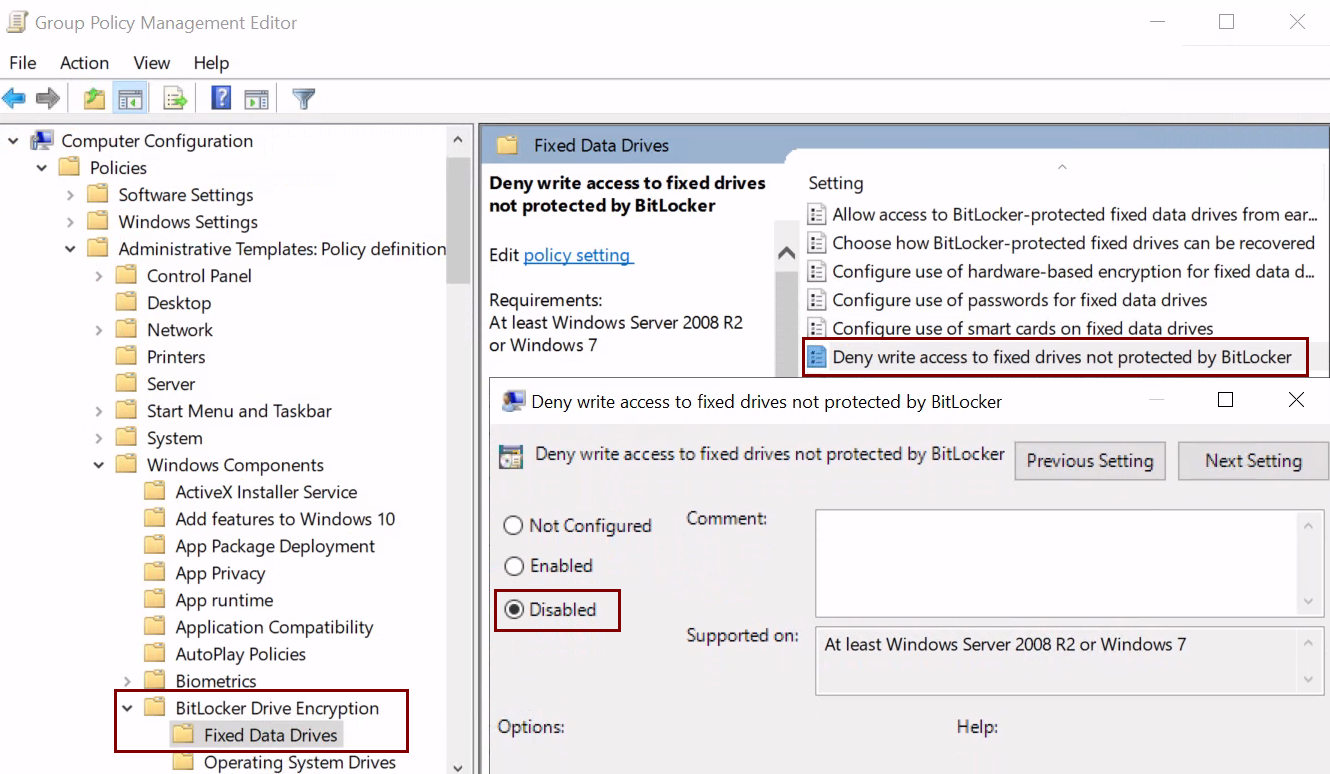Select the Biometrics tree item
The image size is (1330, 774).
(x=216, y=680)
